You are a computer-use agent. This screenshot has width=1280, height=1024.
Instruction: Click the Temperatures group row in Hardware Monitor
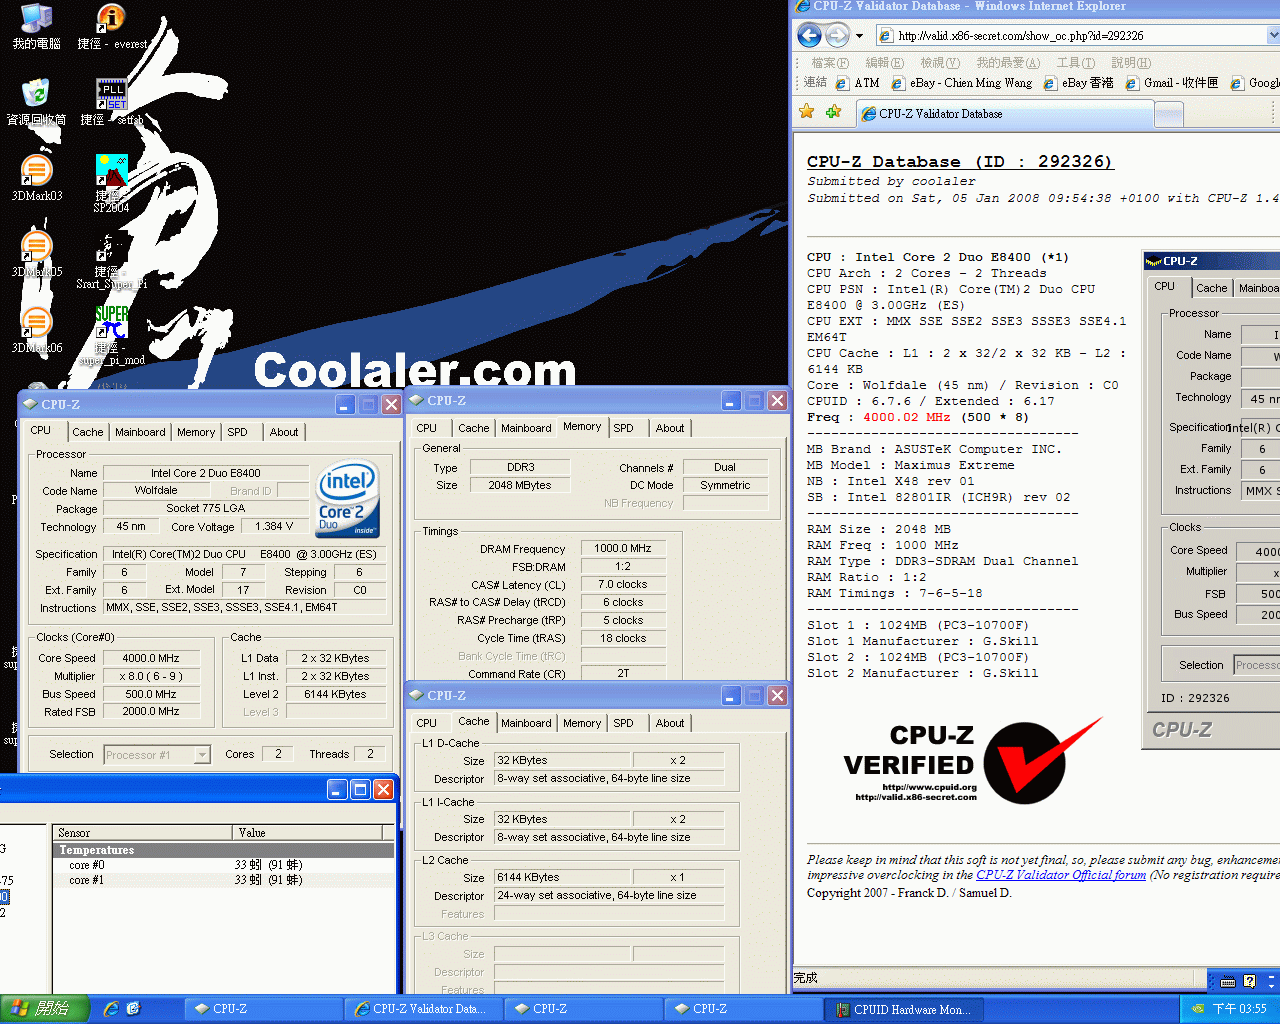[224, 850]
